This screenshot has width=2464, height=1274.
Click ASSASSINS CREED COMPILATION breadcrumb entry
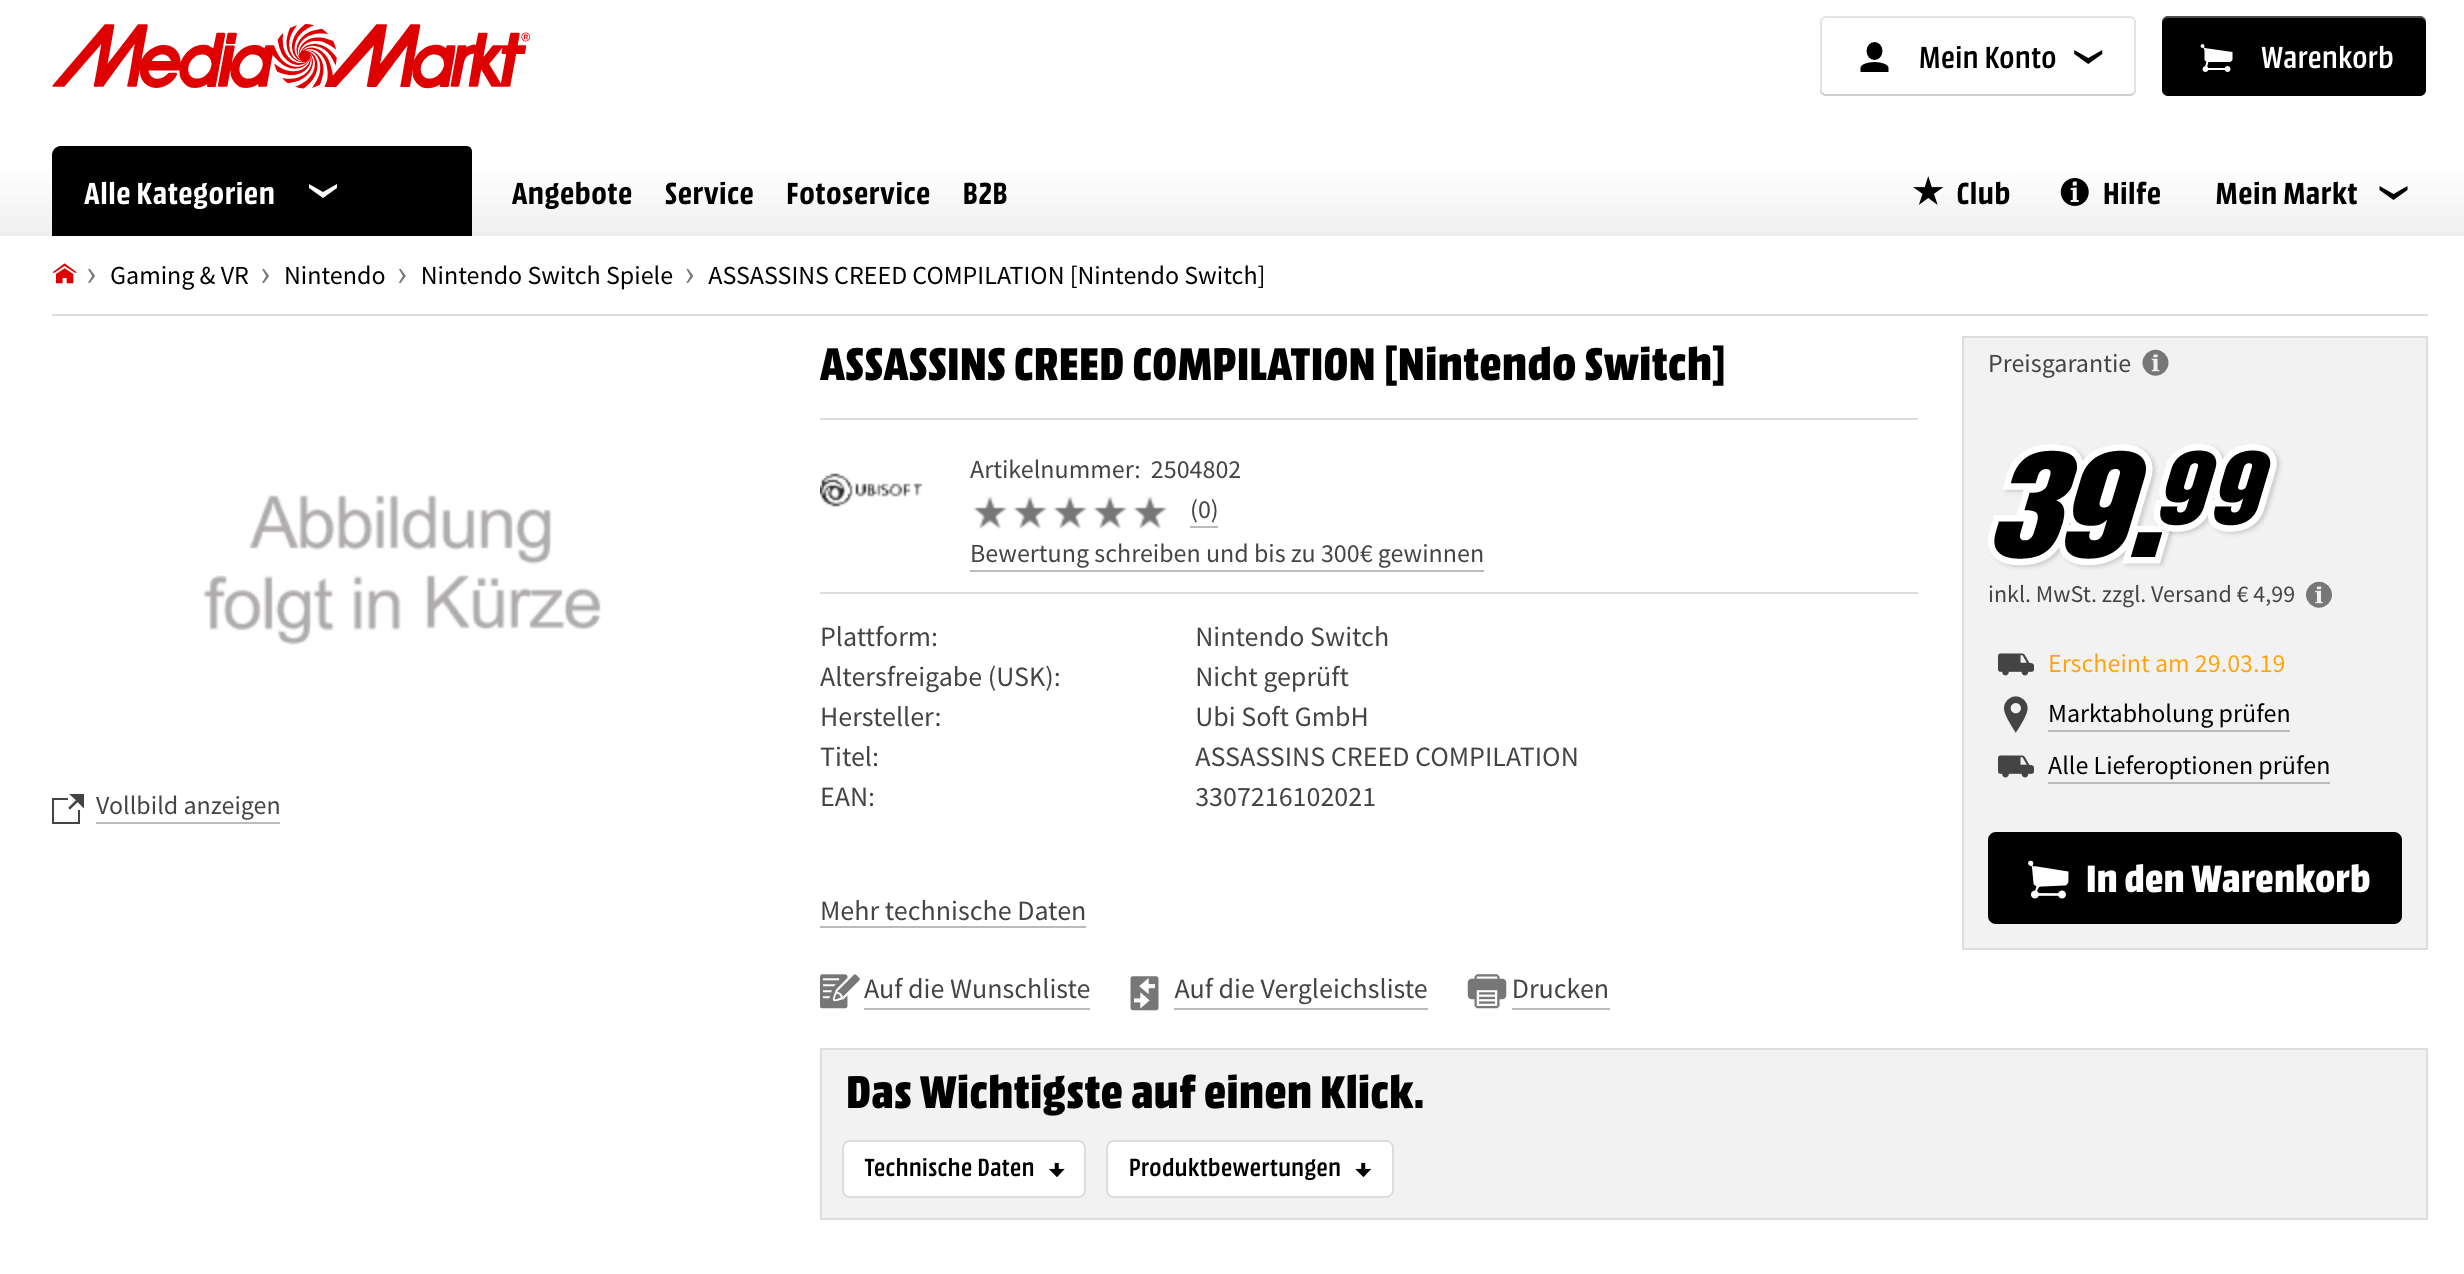(x=986, y=275)
